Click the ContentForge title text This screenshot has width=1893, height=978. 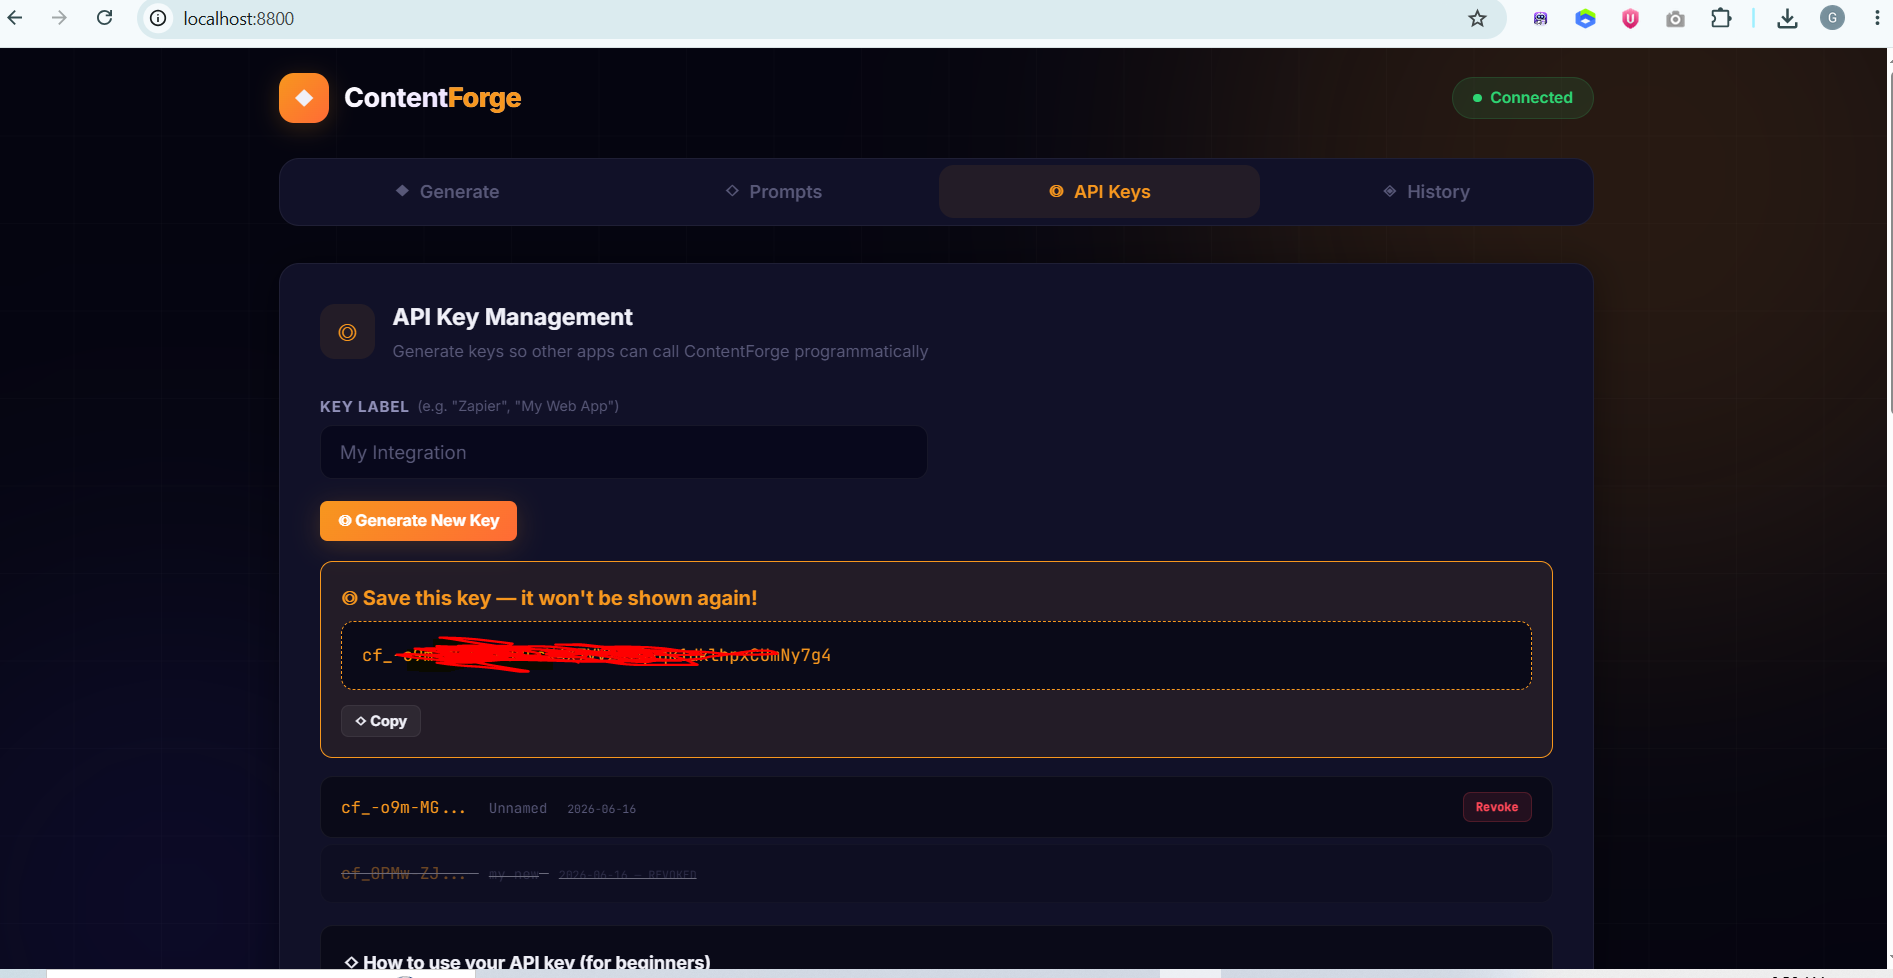click(433, 98)
